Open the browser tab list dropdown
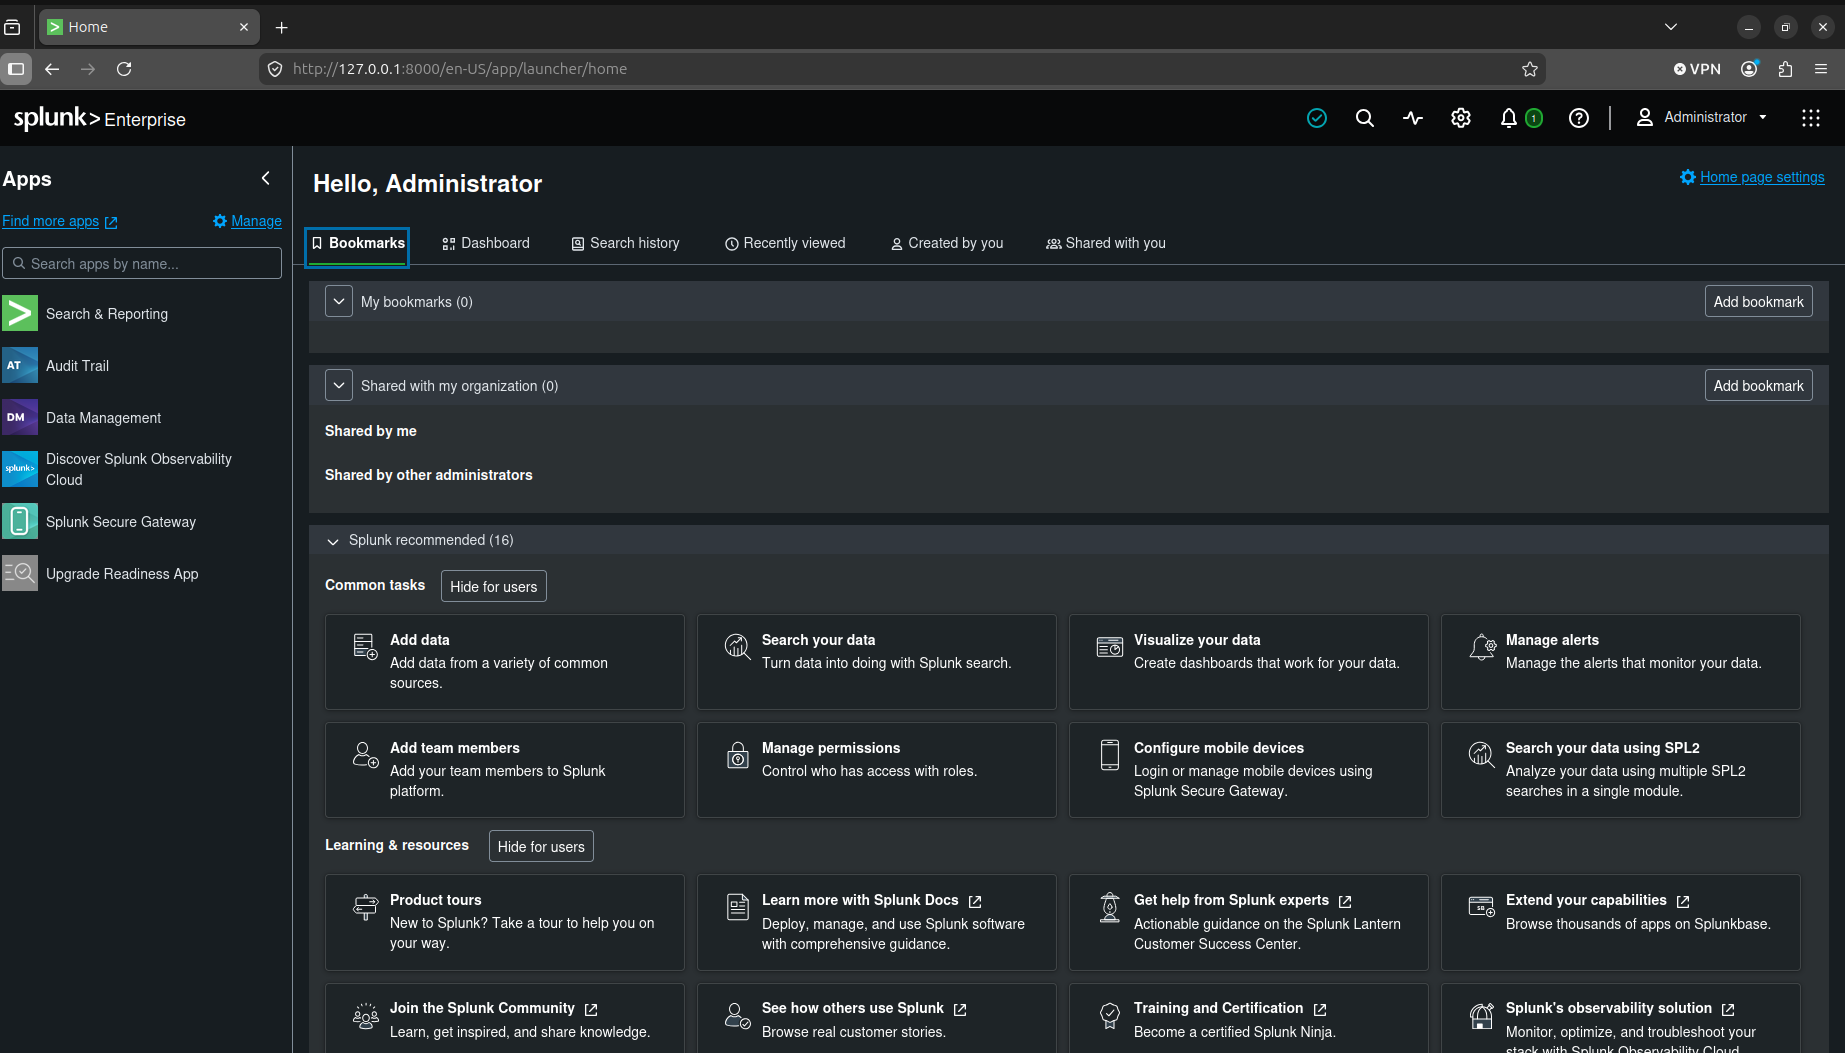 click(x=1671, y=27)
